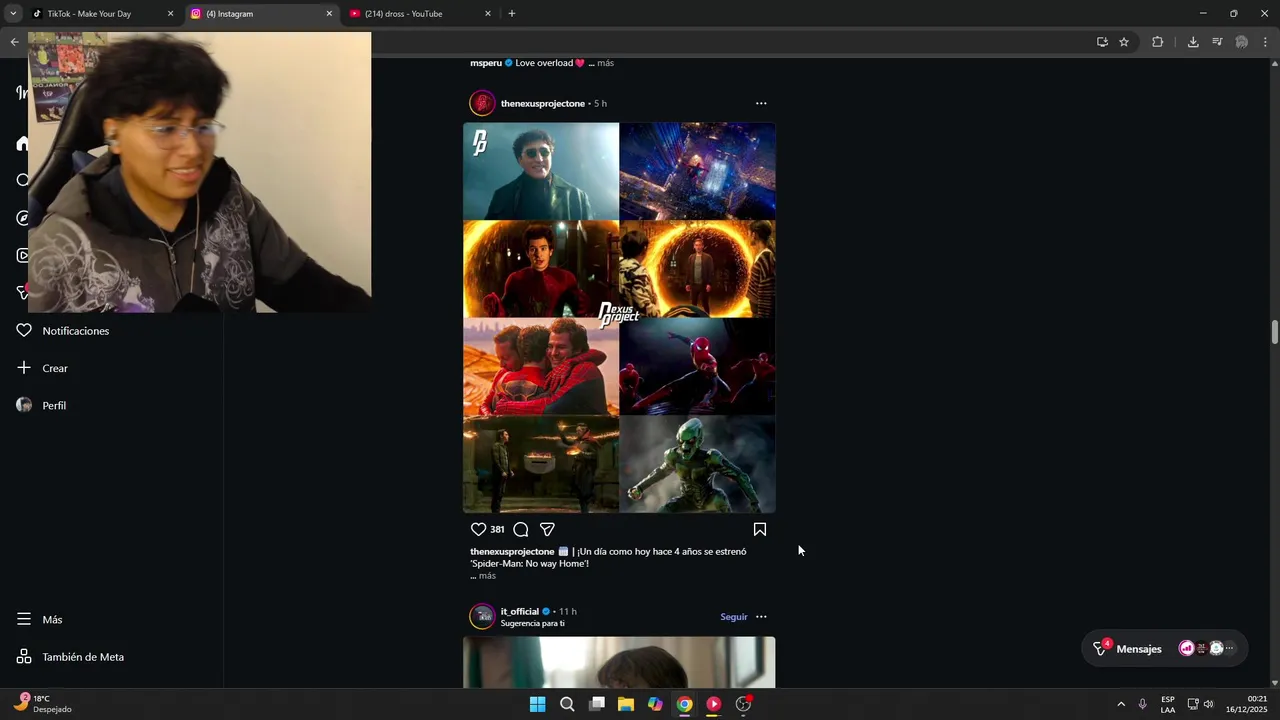Open File Explorer from taskbar
Image resolution: width=1280 pixels, height=720 pixels.
tap(626, 704)
